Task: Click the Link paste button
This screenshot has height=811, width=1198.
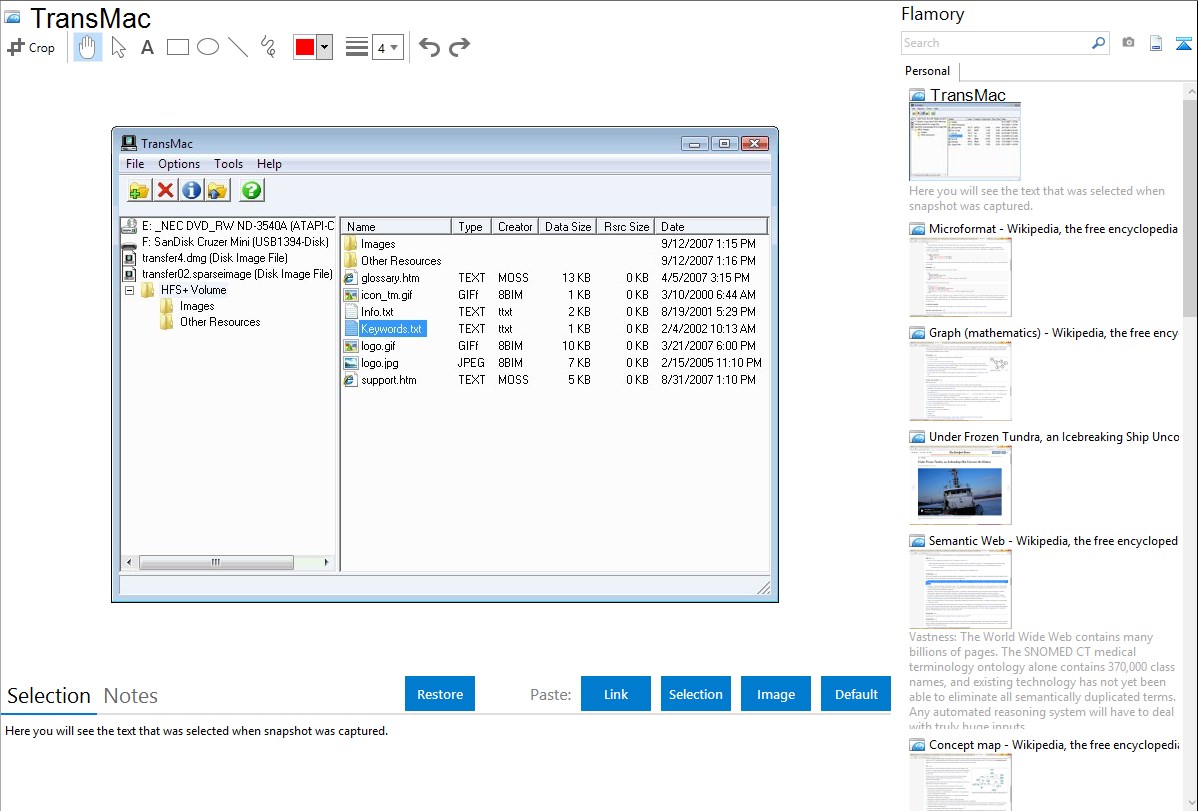Action: [x=616, y=694]
